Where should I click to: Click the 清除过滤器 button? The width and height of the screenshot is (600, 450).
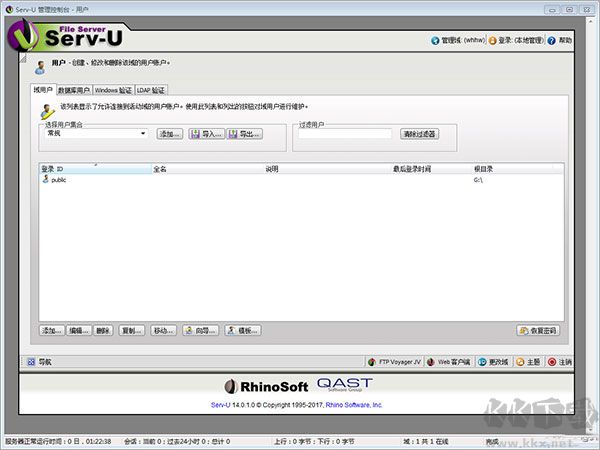pos(420,134)
